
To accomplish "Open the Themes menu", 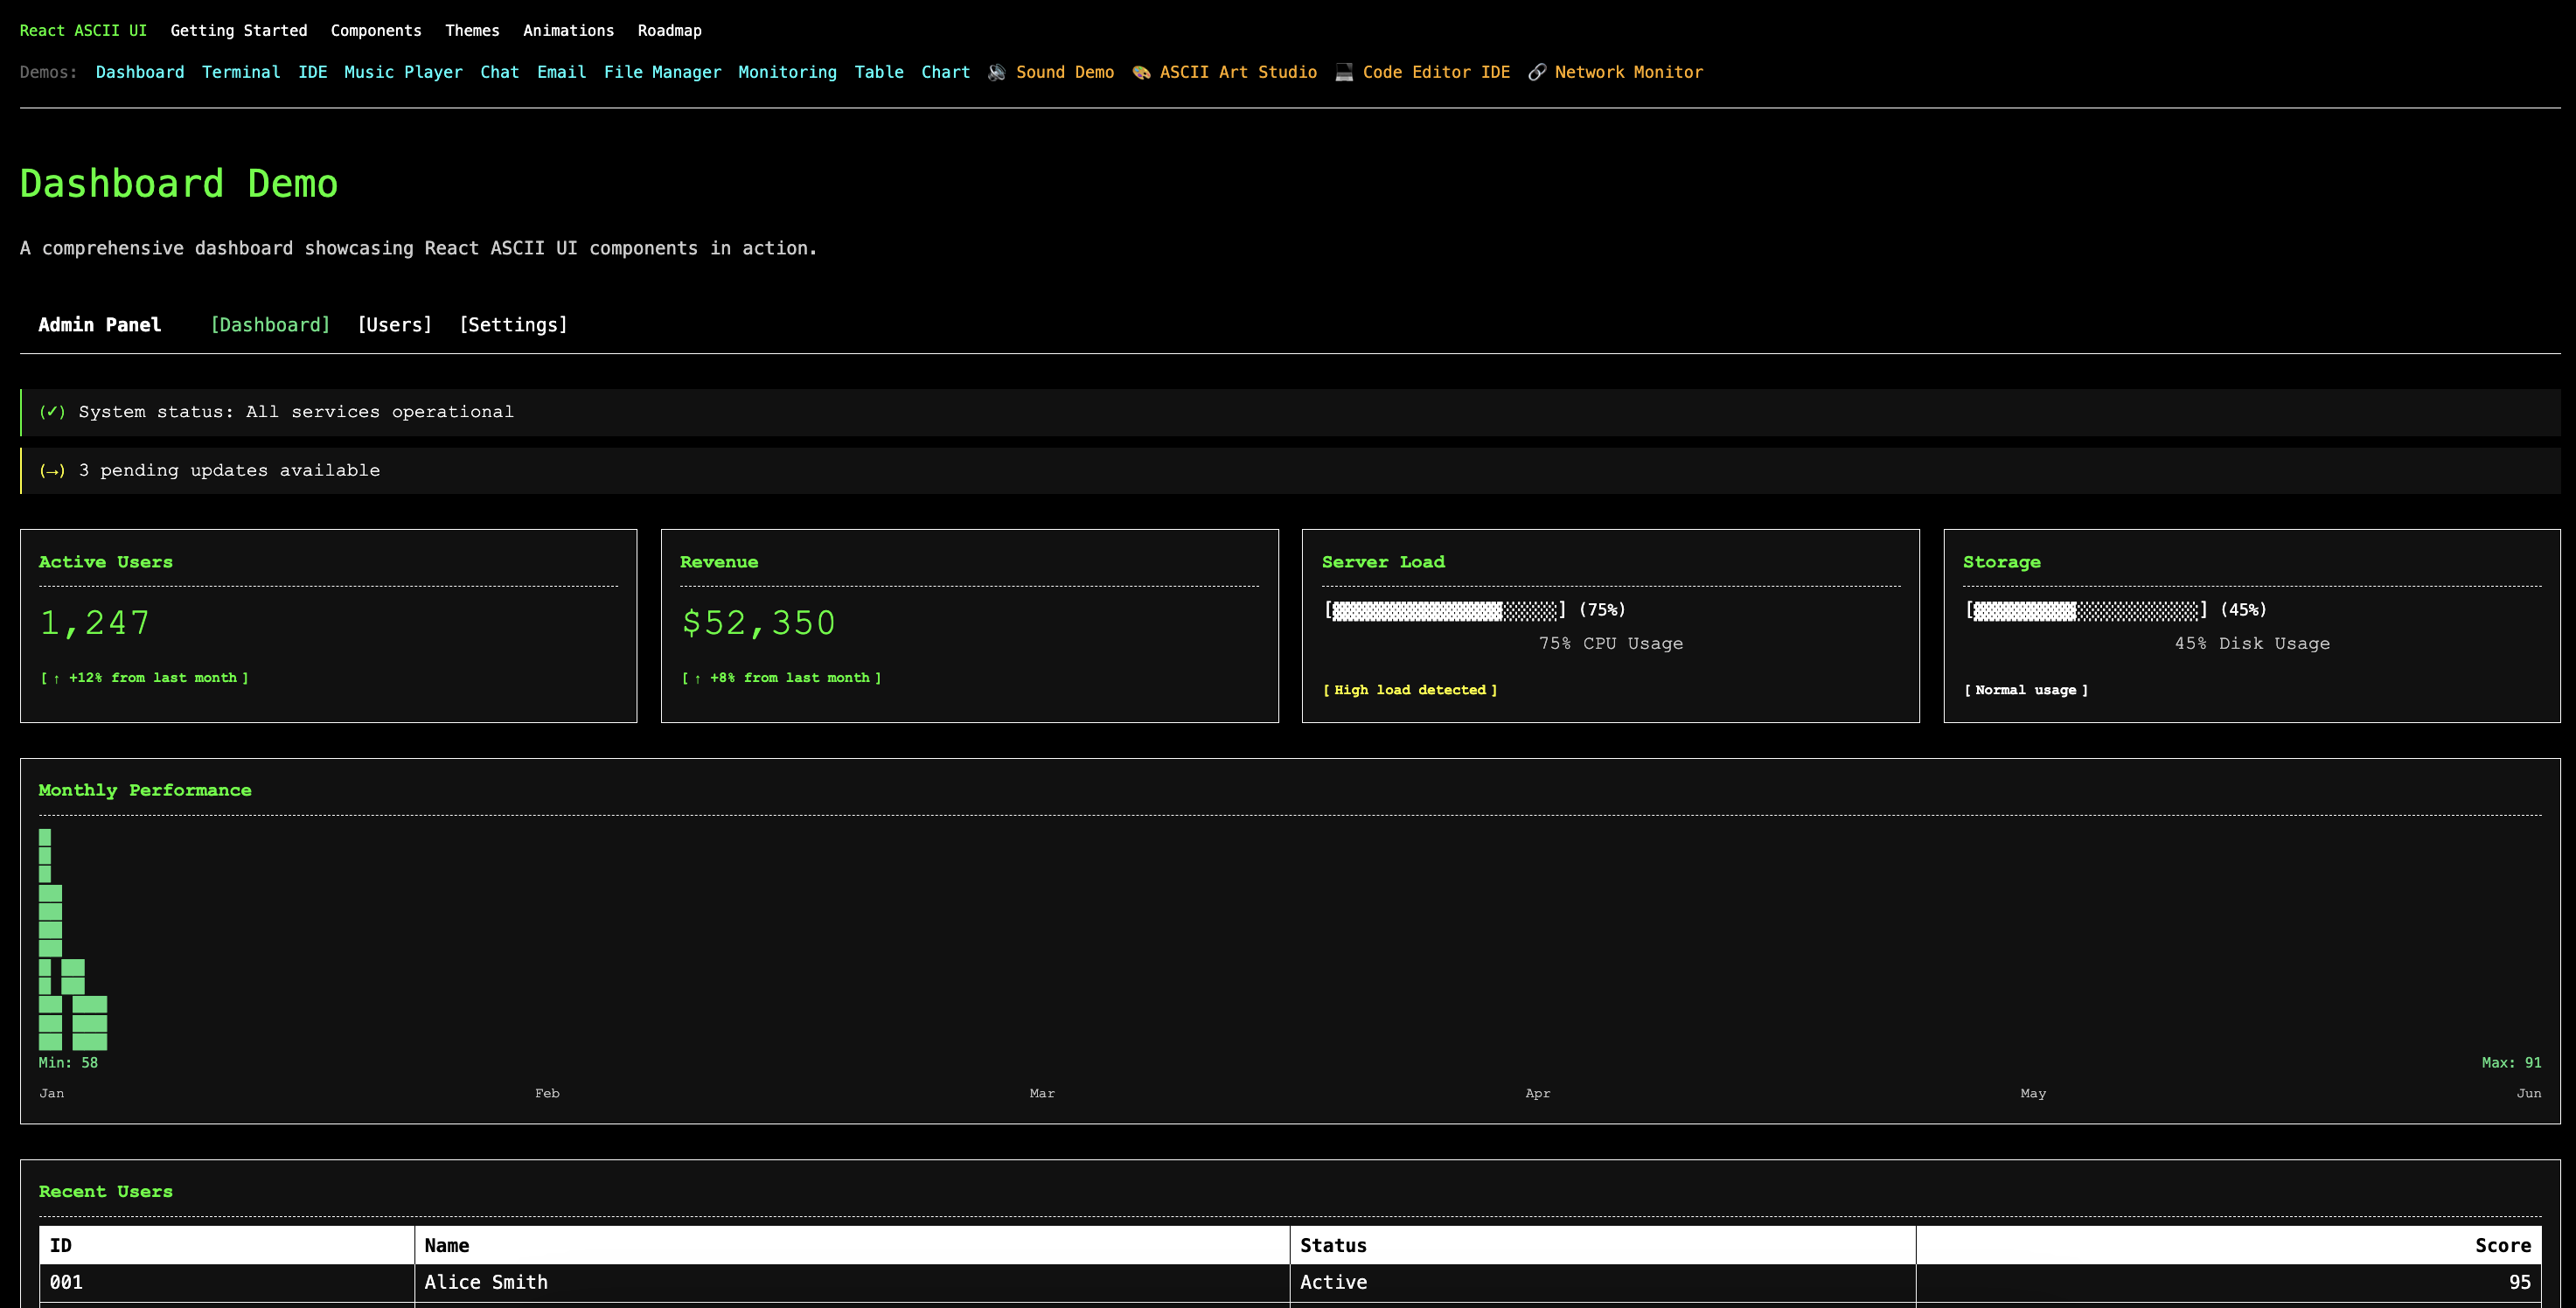I will (x=472, y=30).
